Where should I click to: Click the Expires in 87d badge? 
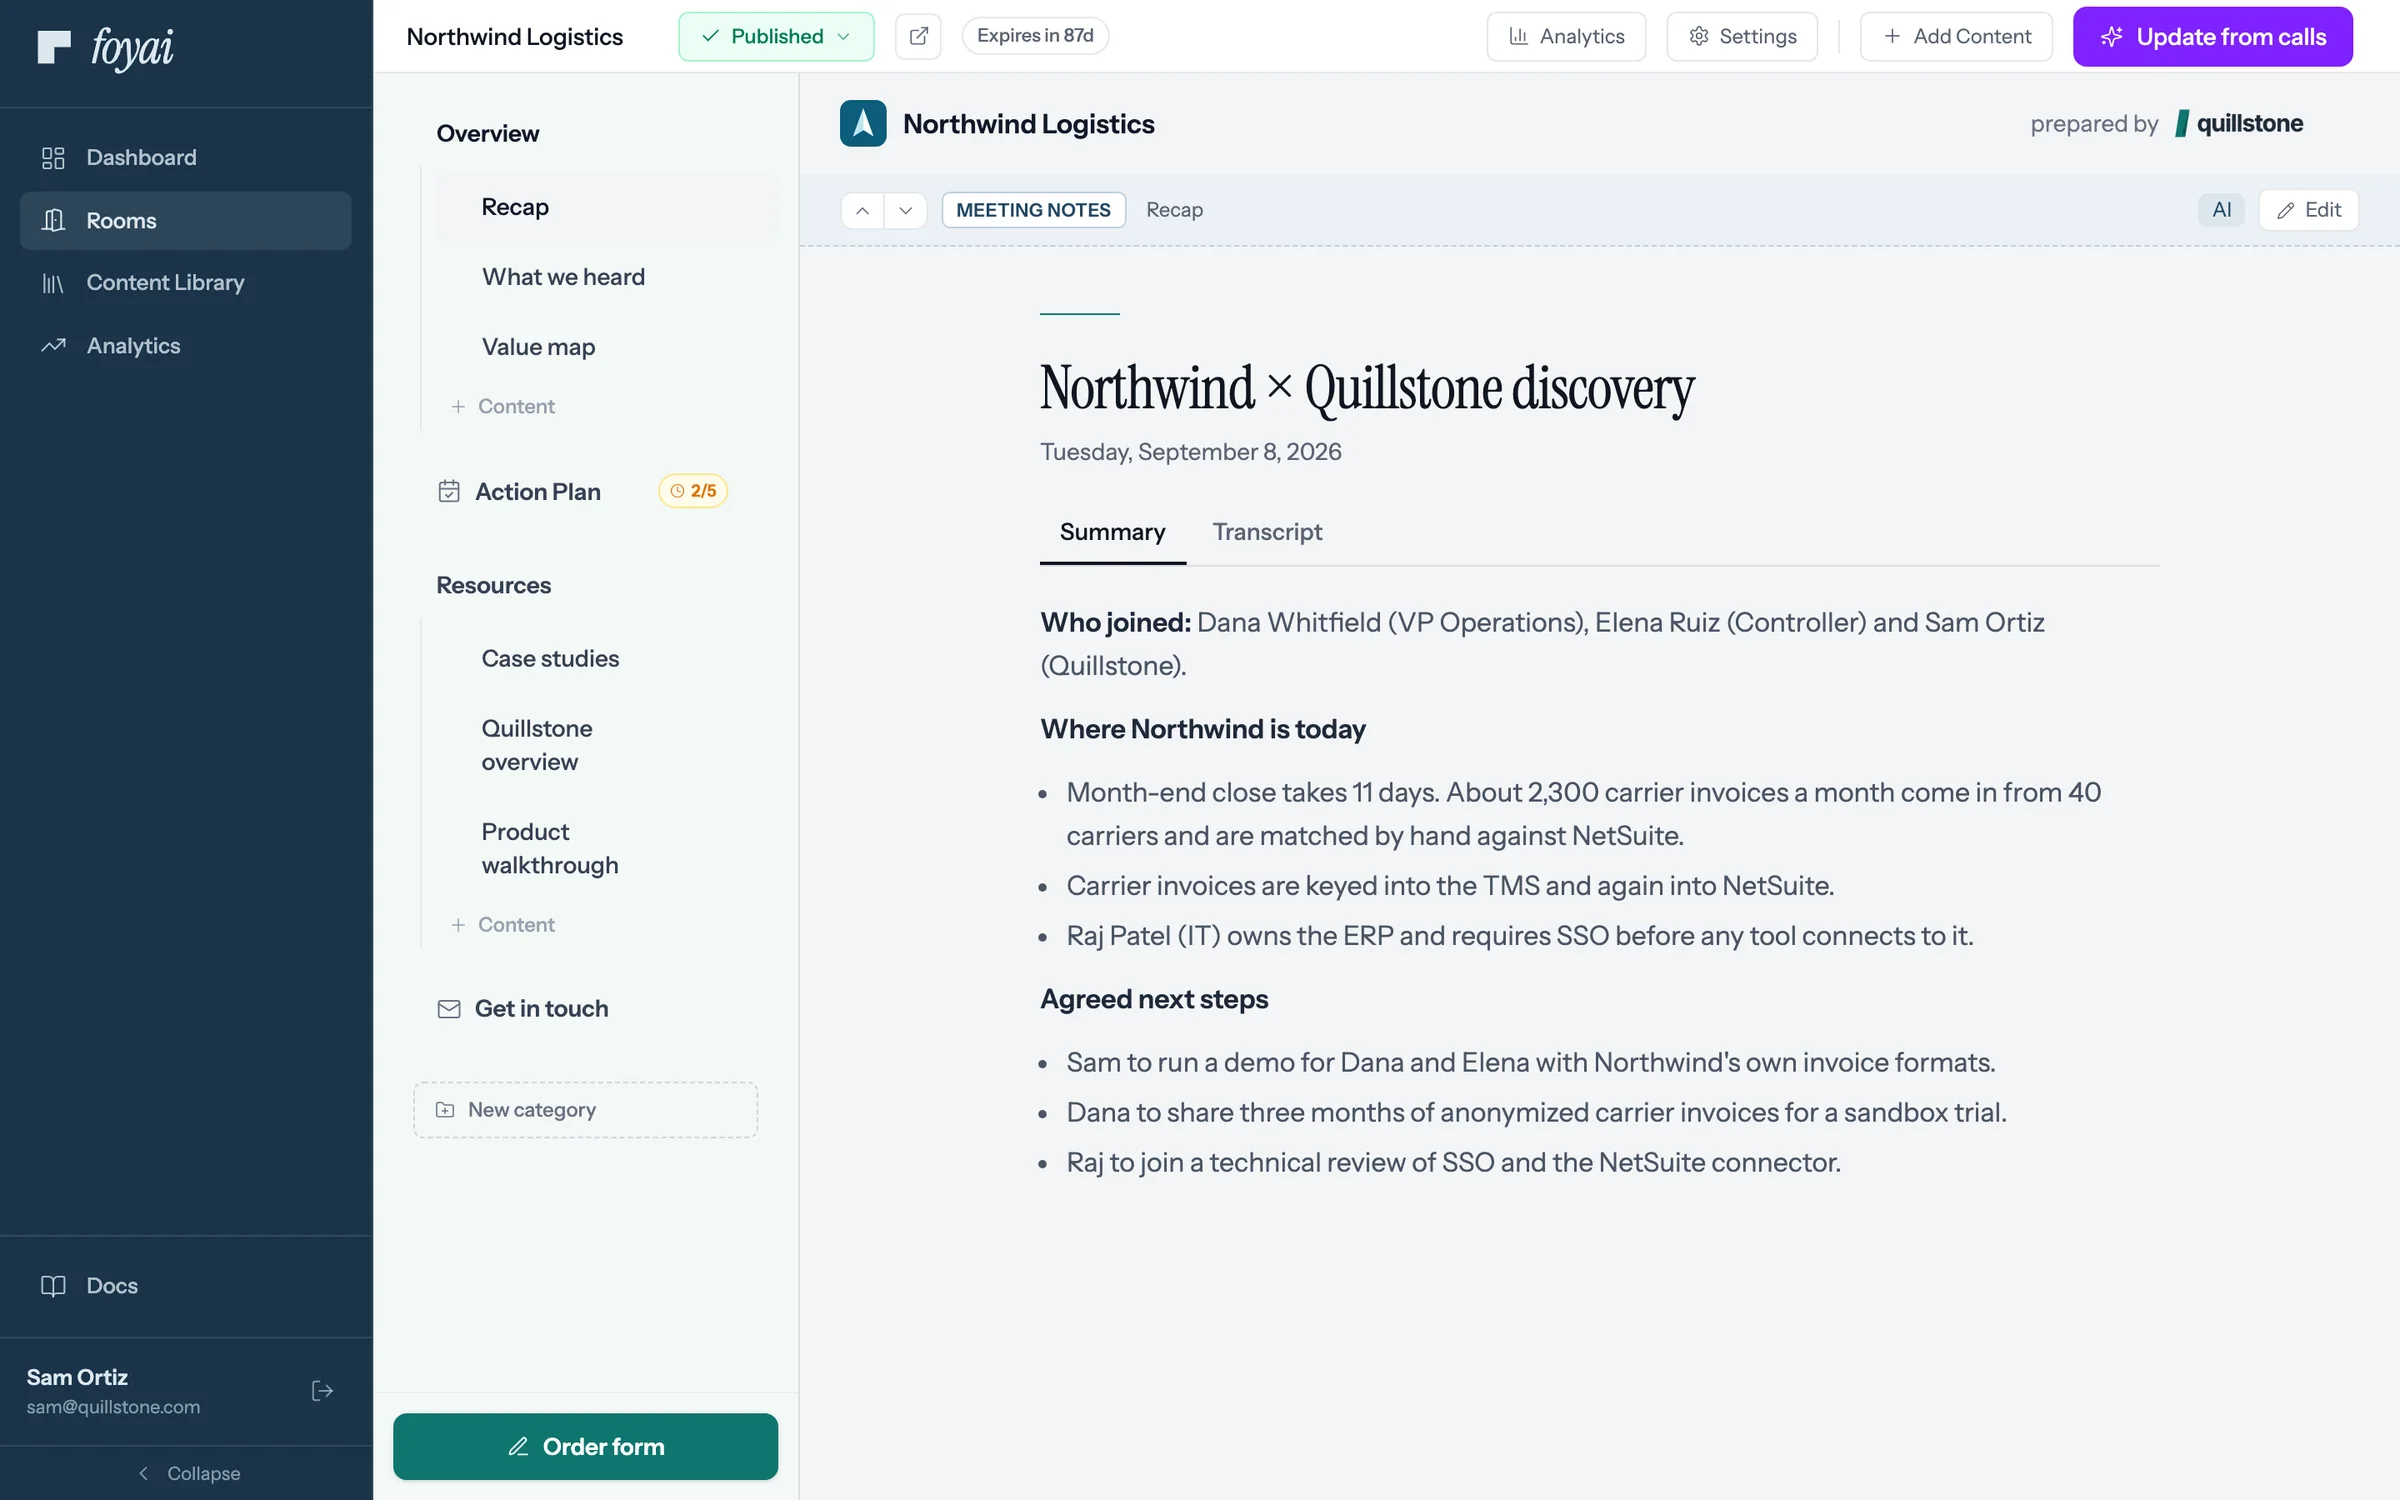click(x=1035, y=36)
